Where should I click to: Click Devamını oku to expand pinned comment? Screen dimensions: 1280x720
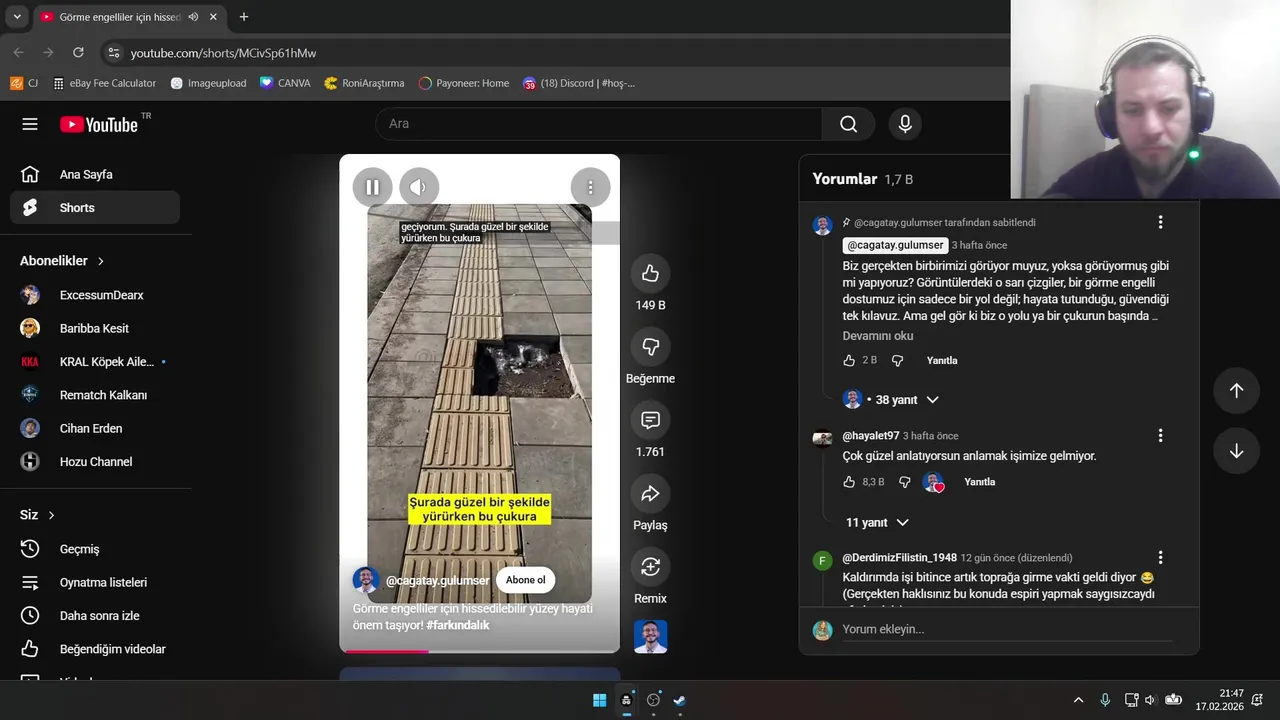878,336
